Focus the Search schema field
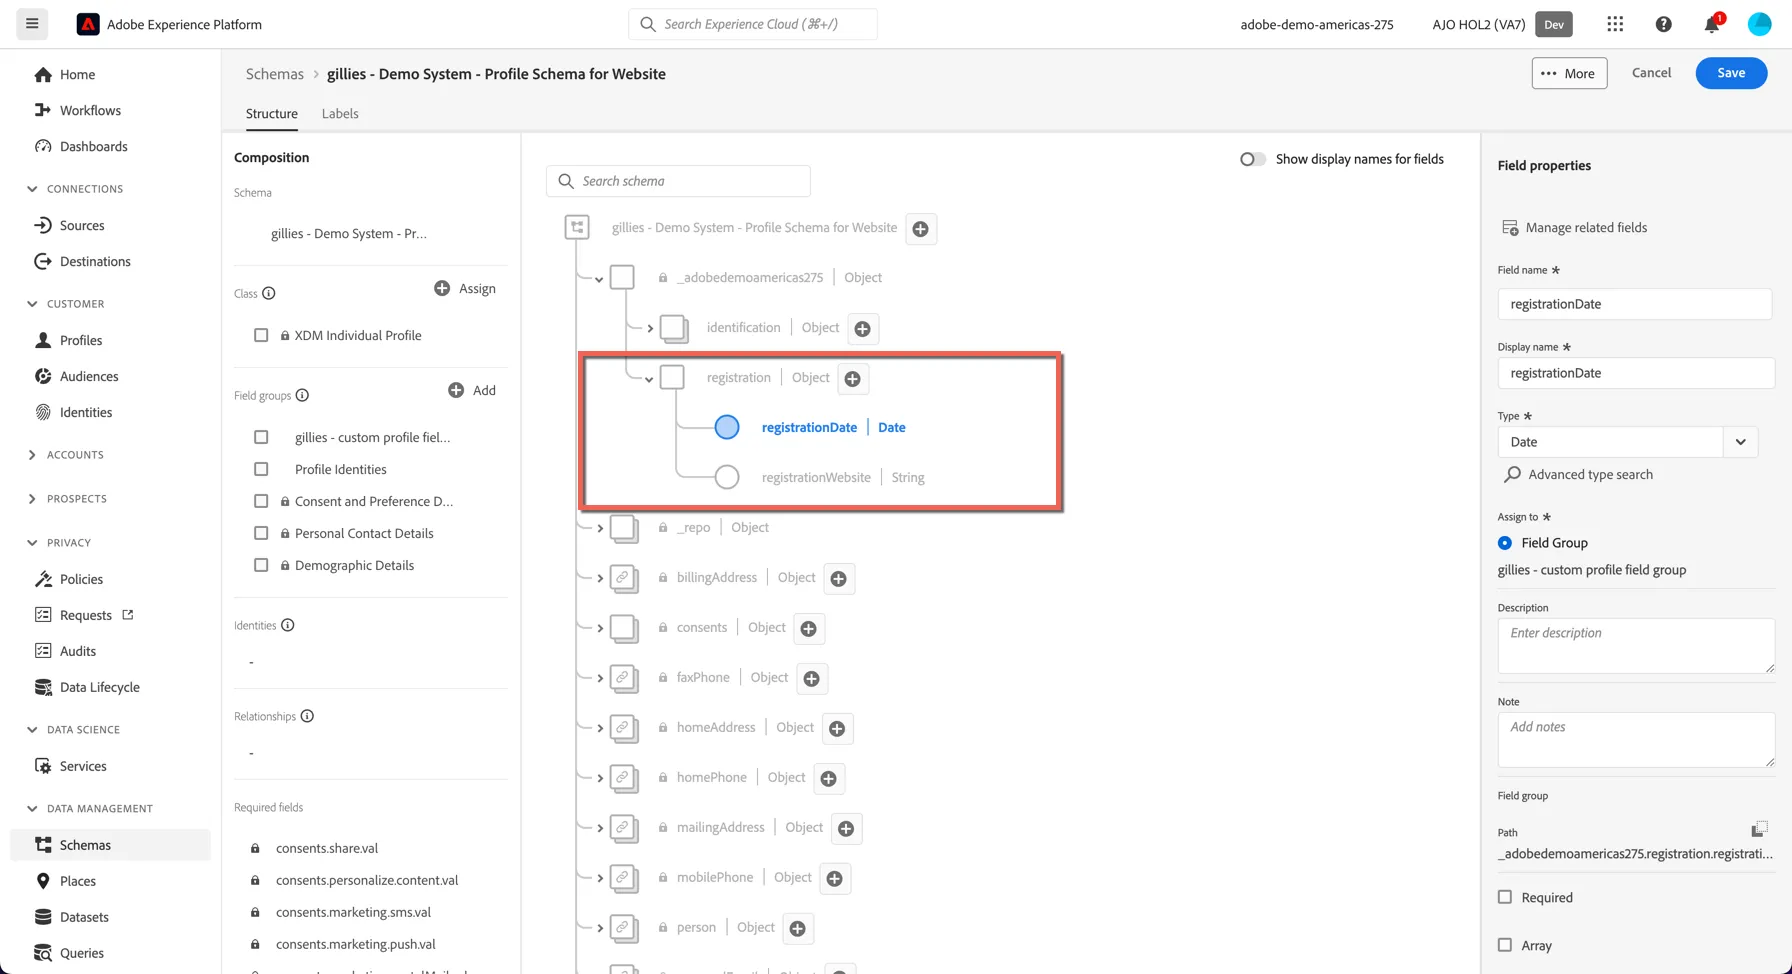 [x=678, y=181]
